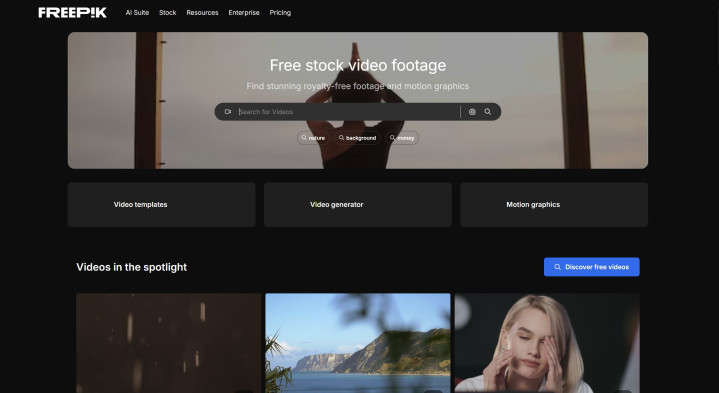
Task: Open the AI Suite menu
Action: [x=137, y=12]
